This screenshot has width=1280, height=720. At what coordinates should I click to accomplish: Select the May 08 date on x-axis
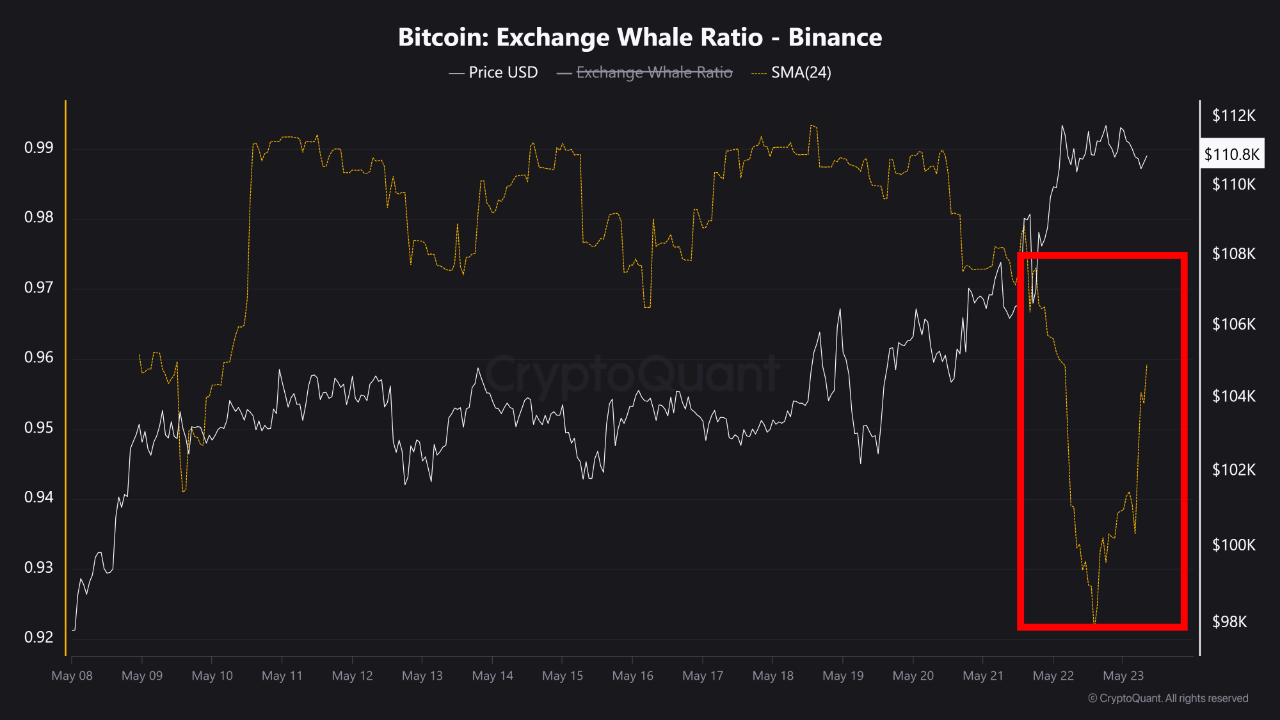pyautogui.click(x=72, y=676)
